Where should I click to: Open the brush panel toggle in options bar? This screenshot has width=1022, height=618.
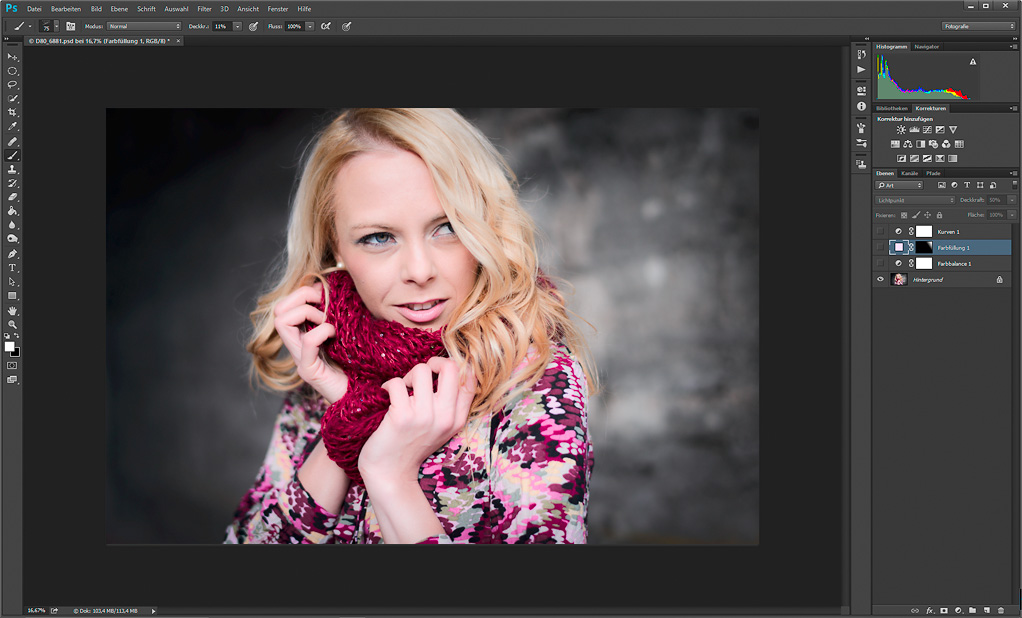[70, 26]
